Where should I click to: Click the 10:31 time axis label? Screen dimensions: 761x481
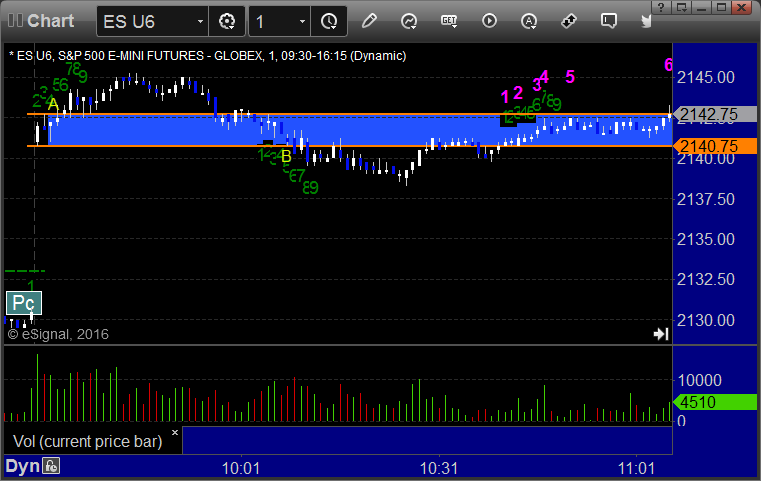point(439,469)
